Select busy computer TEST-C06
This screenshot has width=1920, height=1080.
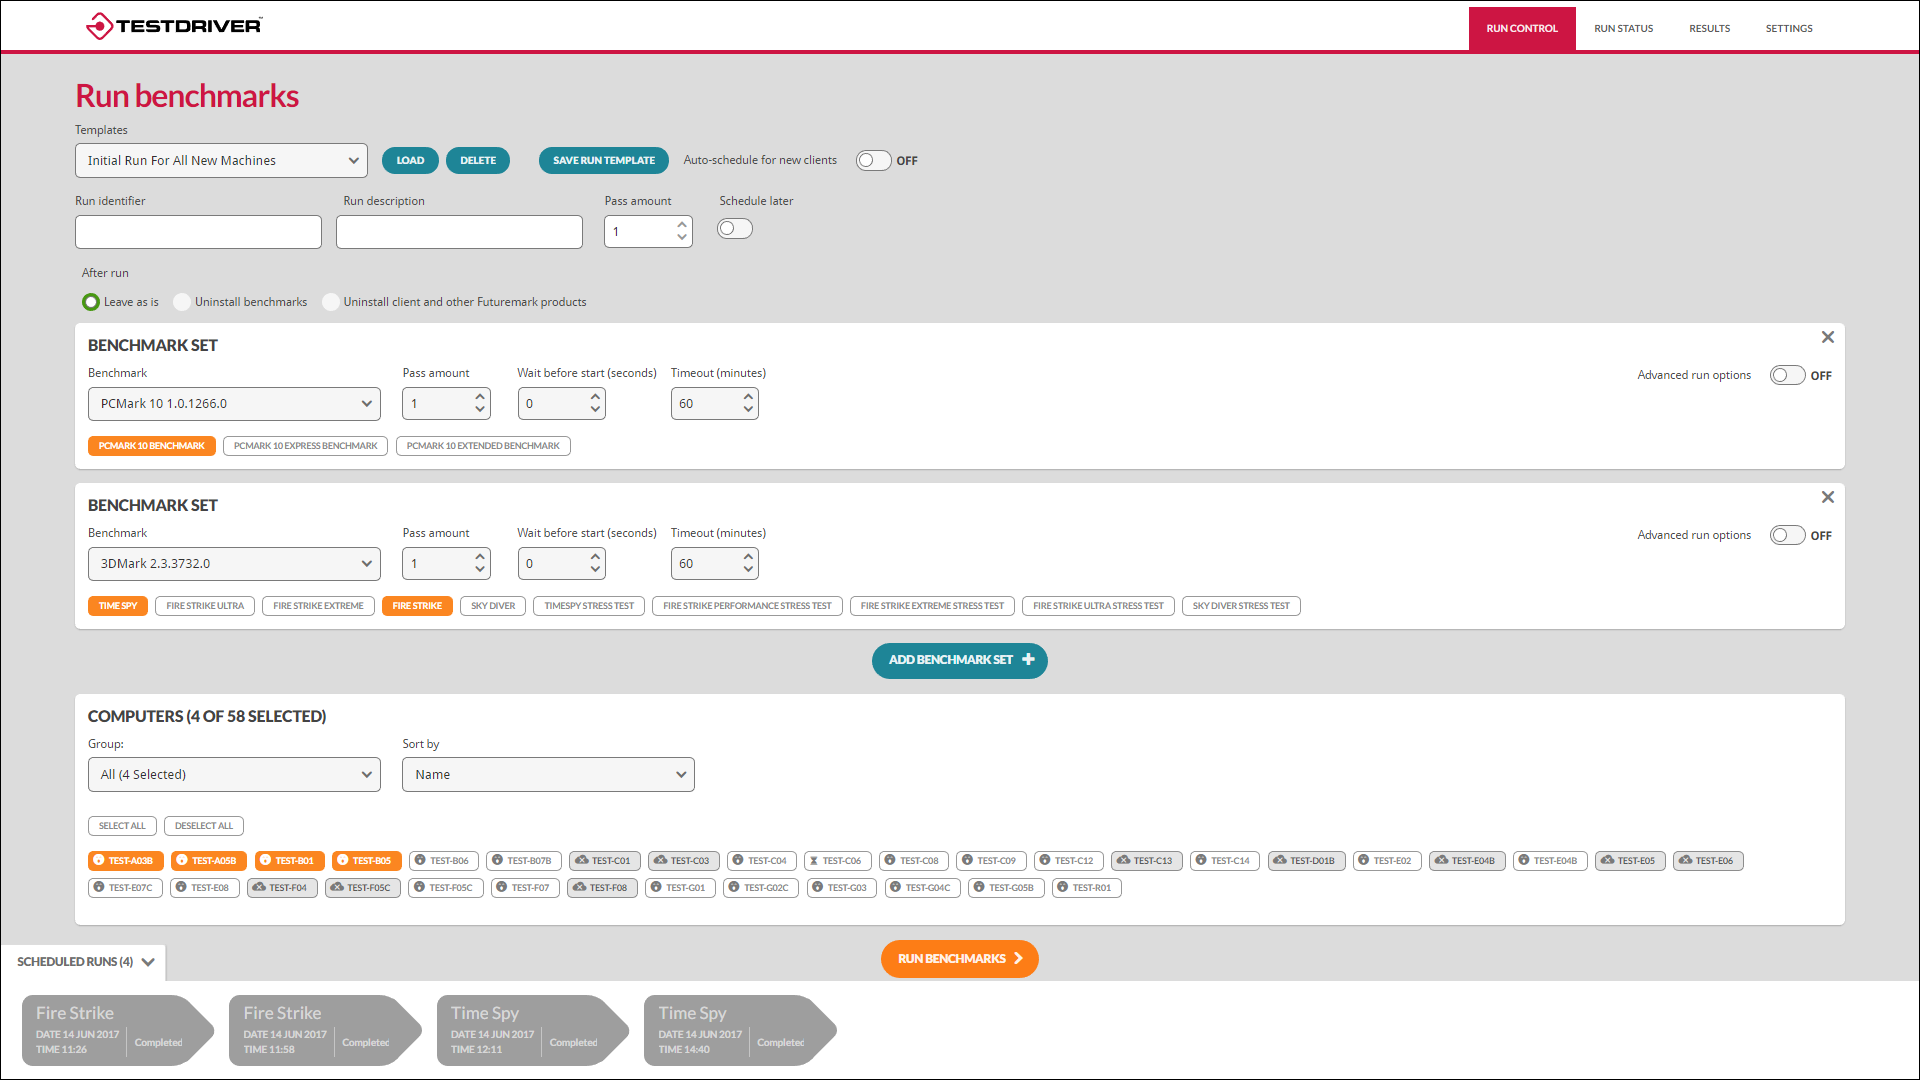(x=838, y=861)
